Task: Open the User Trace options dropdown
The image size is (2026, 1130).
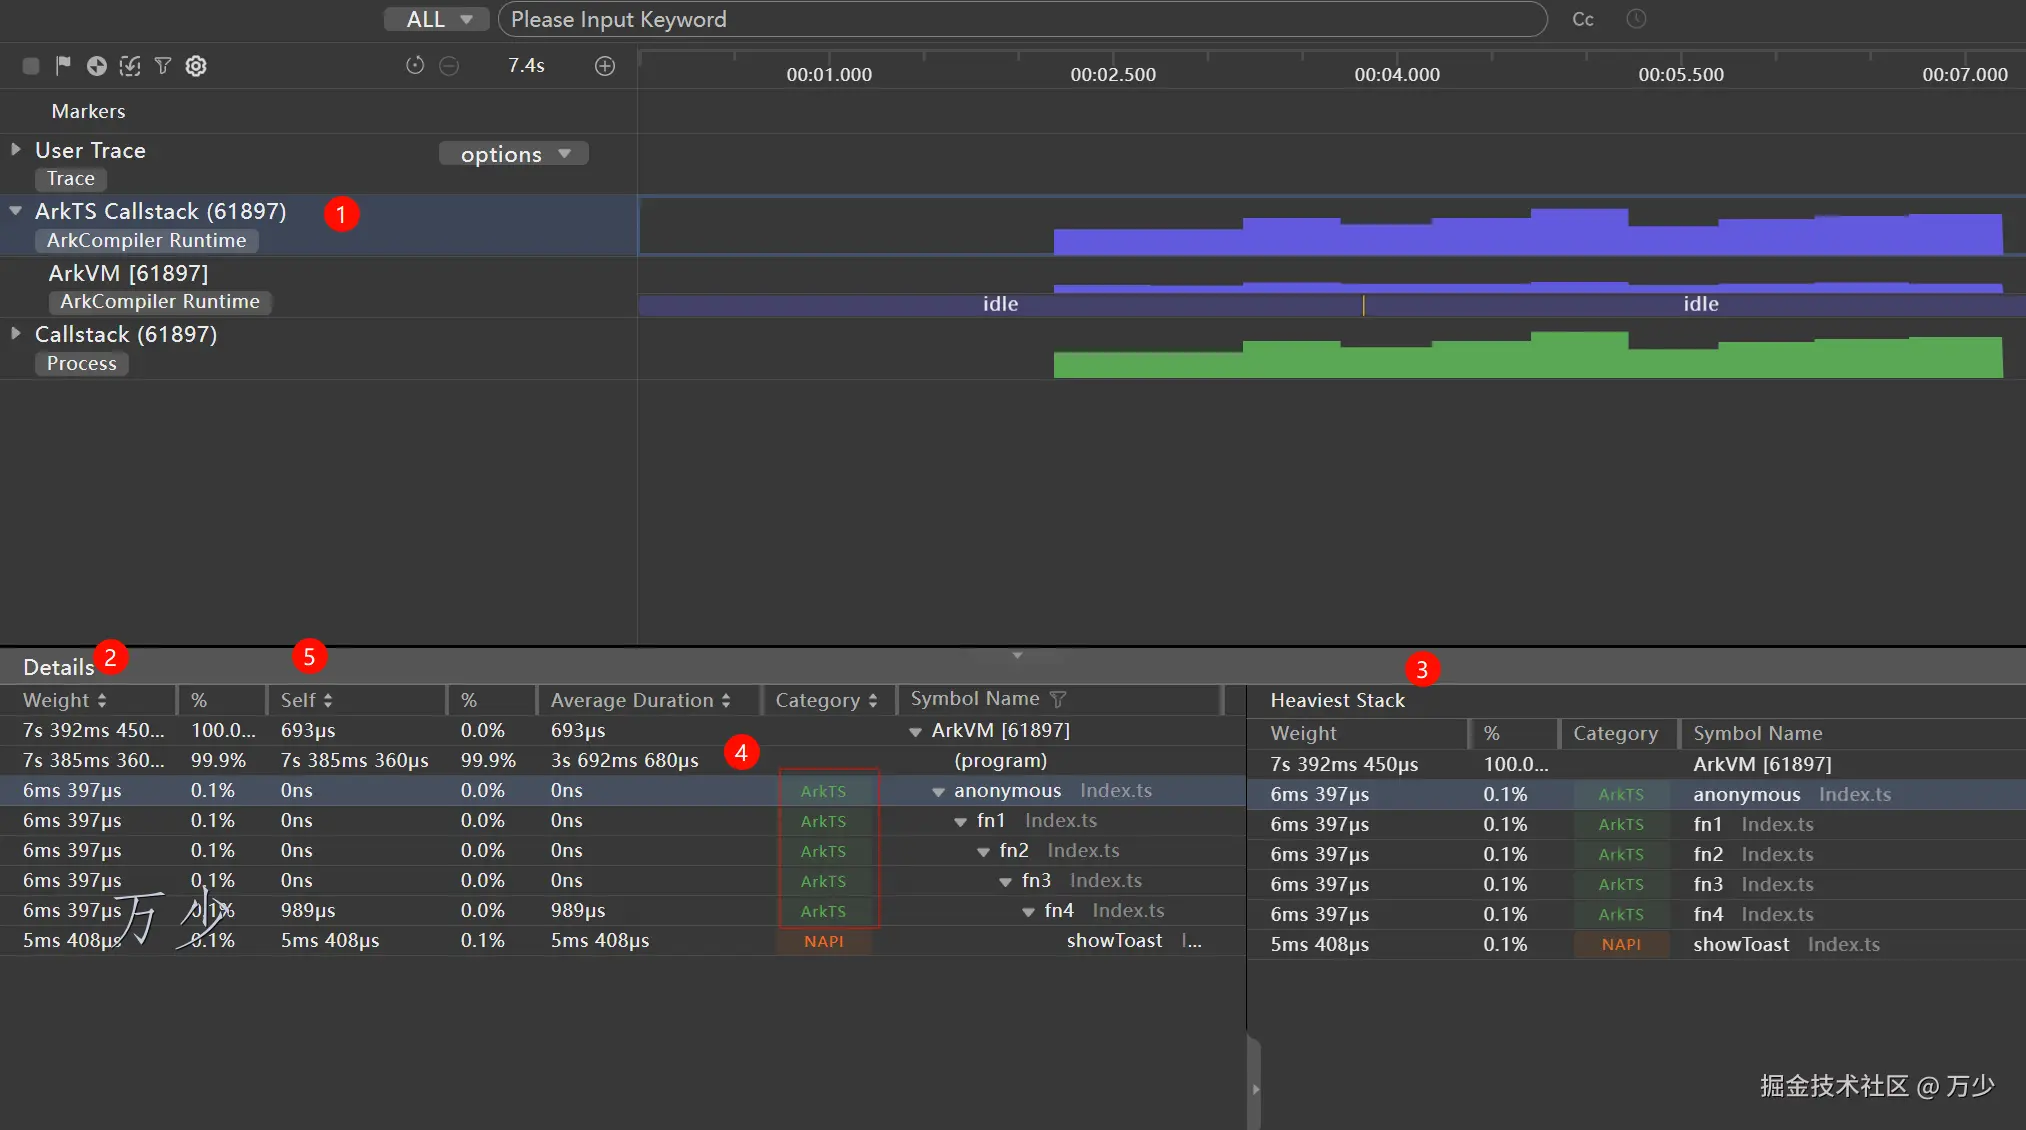Action: point(514,154)
